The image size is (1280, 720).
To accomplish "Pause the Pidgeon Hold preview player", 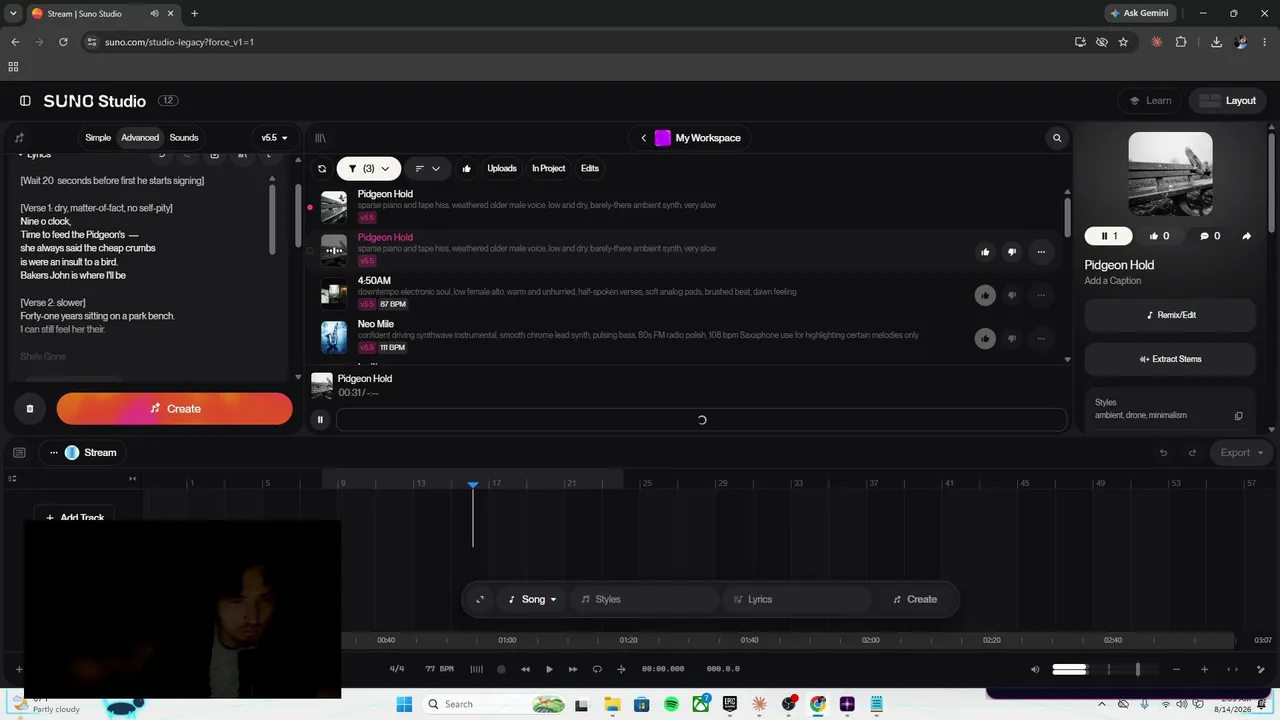I will [320, 420].
